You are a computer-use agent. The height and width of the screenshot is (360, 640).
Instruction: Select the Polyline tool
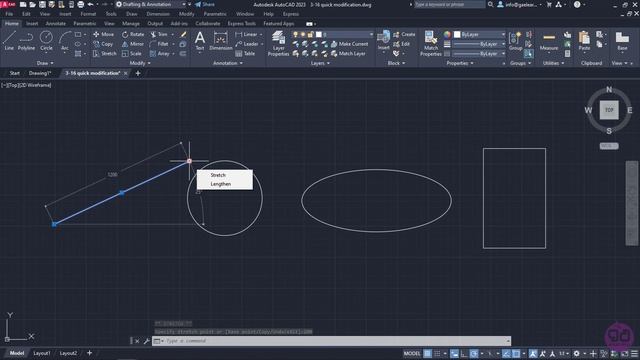click(26, 41)
